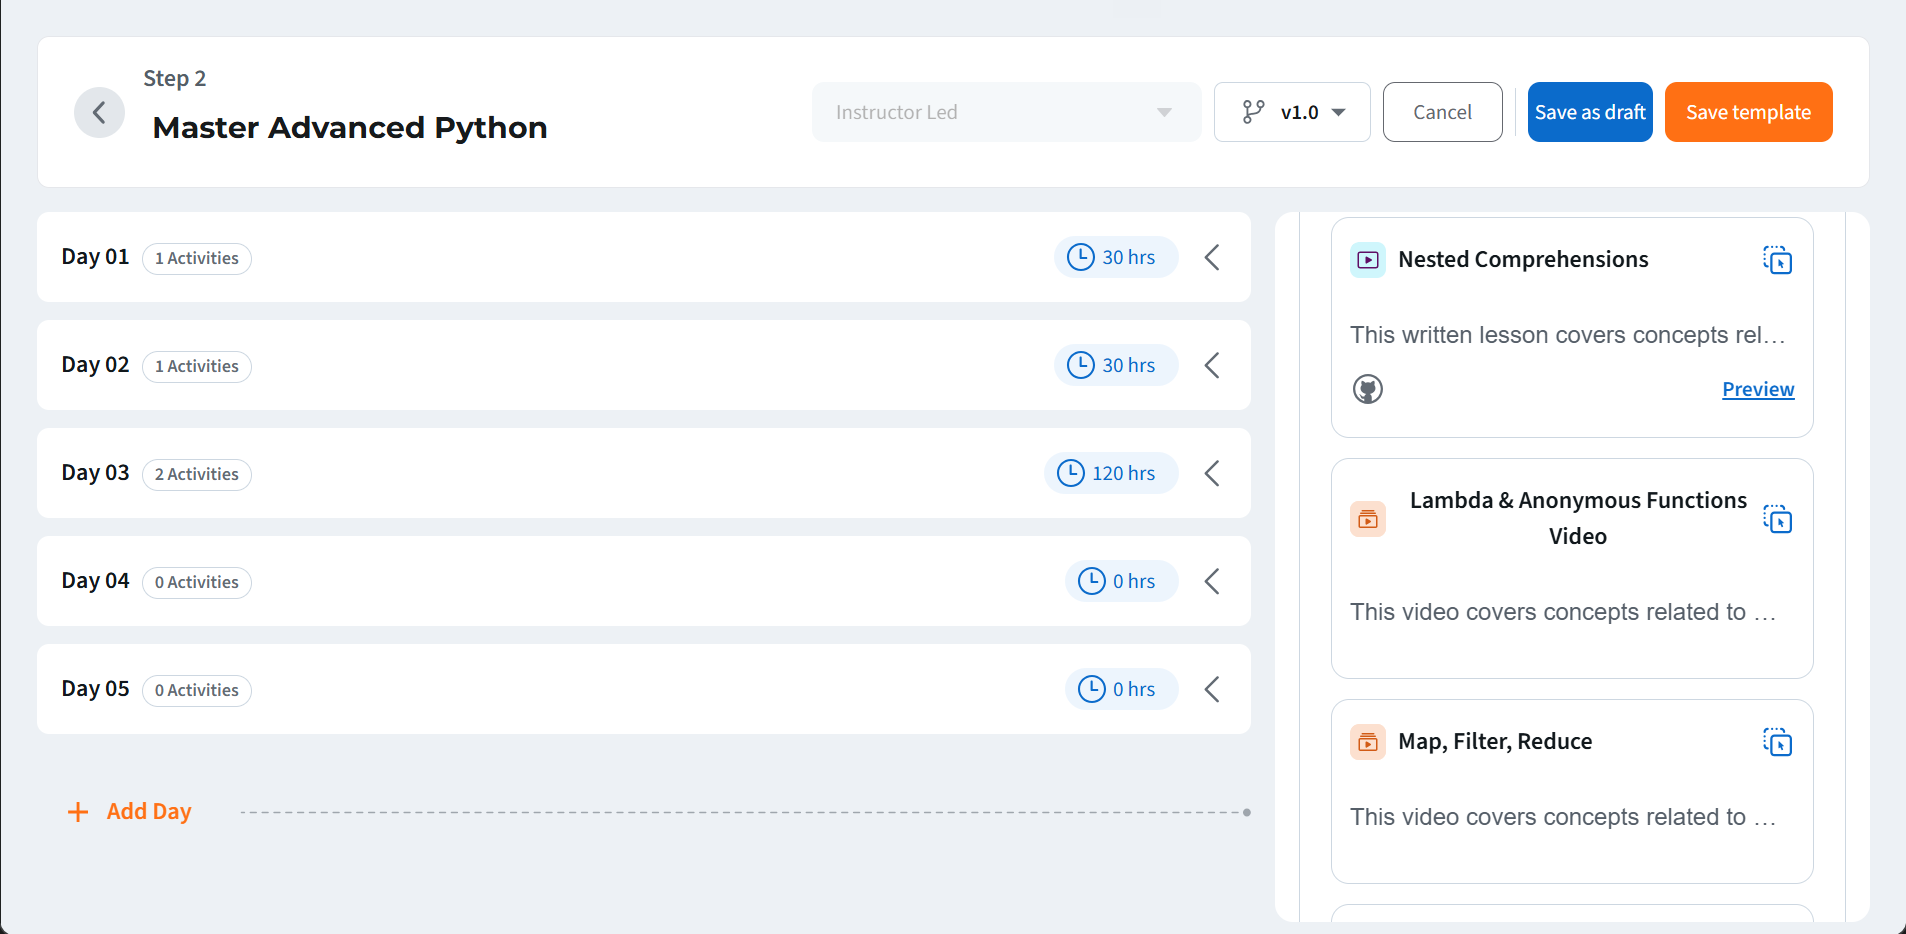Click the Lambda video type icon

pyautogui.click(x=1367, y=519)
